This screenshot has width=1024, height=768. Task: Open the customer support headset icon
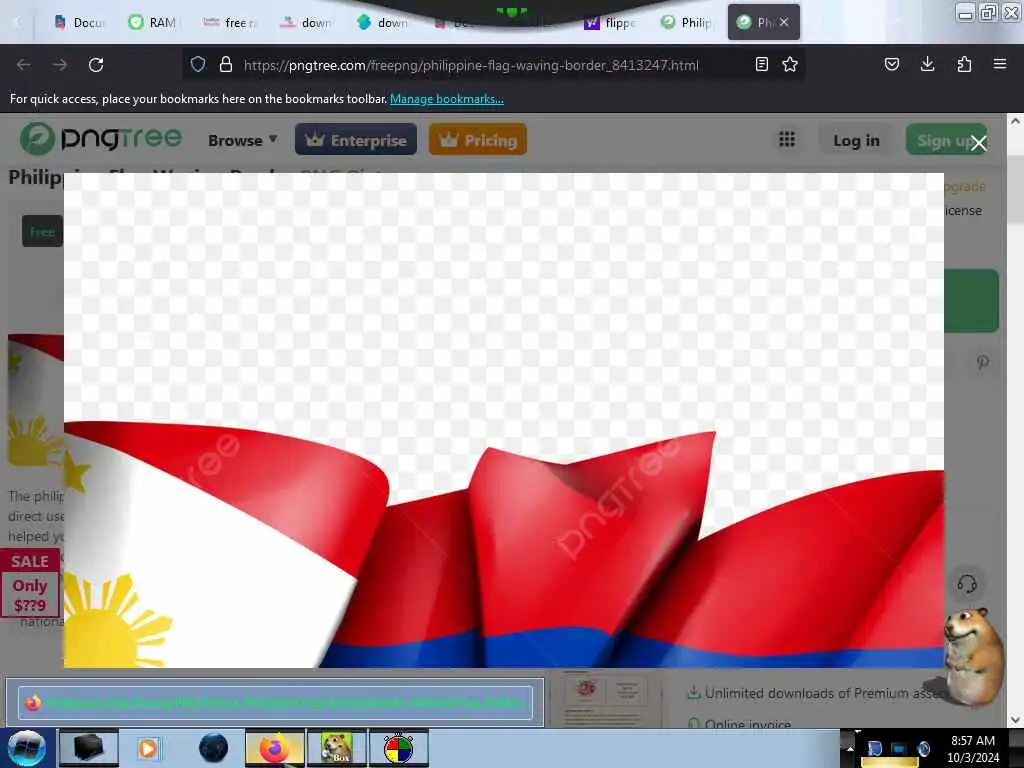click(967, 583)
